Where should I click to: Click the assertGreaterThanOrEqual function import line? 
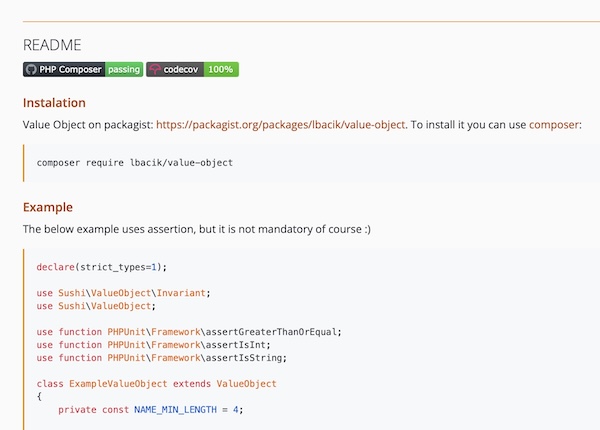point(189,332)
